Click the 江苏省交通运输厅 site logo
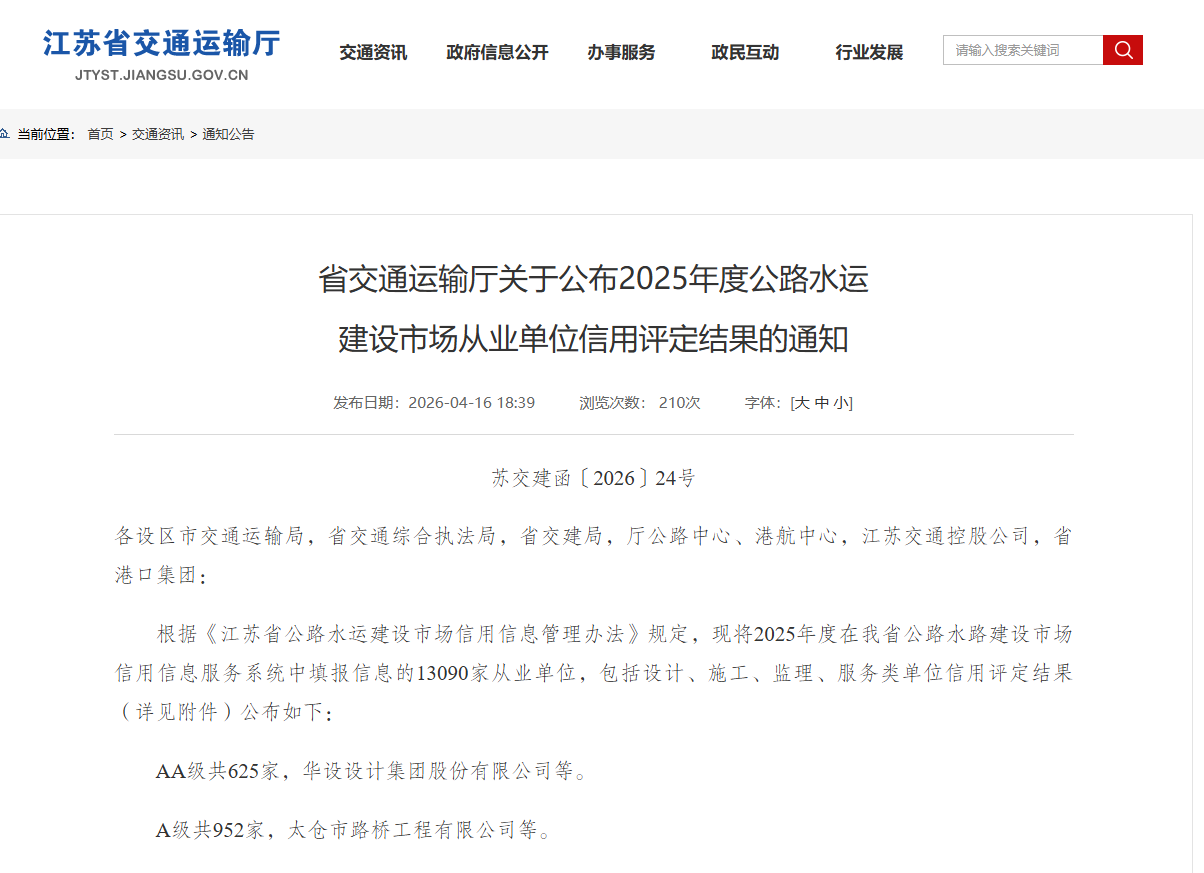1204x873 pixels. pos(161,44)
